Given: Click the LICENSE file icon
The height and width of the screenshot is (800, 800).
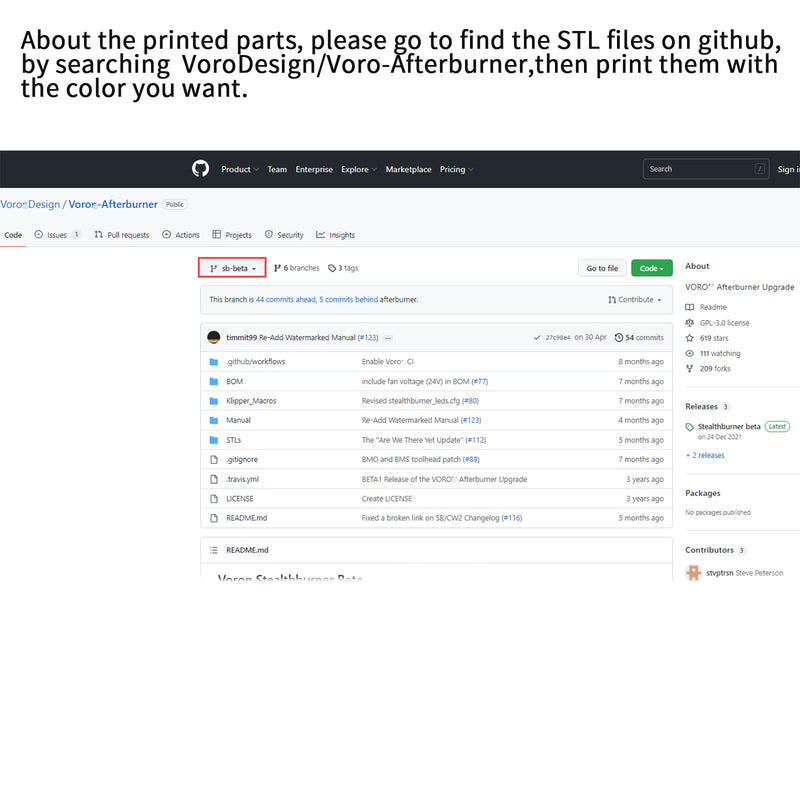Looking at the screenshot, I should click(x=214, y=498).
